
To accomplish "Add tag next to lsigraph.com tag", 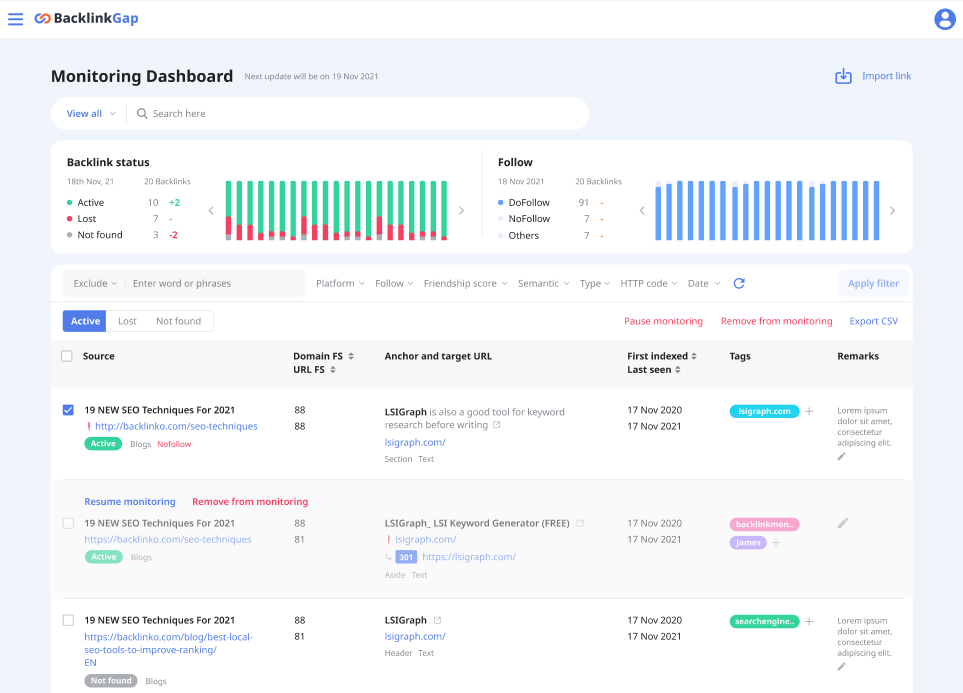I will coord(809,412).
